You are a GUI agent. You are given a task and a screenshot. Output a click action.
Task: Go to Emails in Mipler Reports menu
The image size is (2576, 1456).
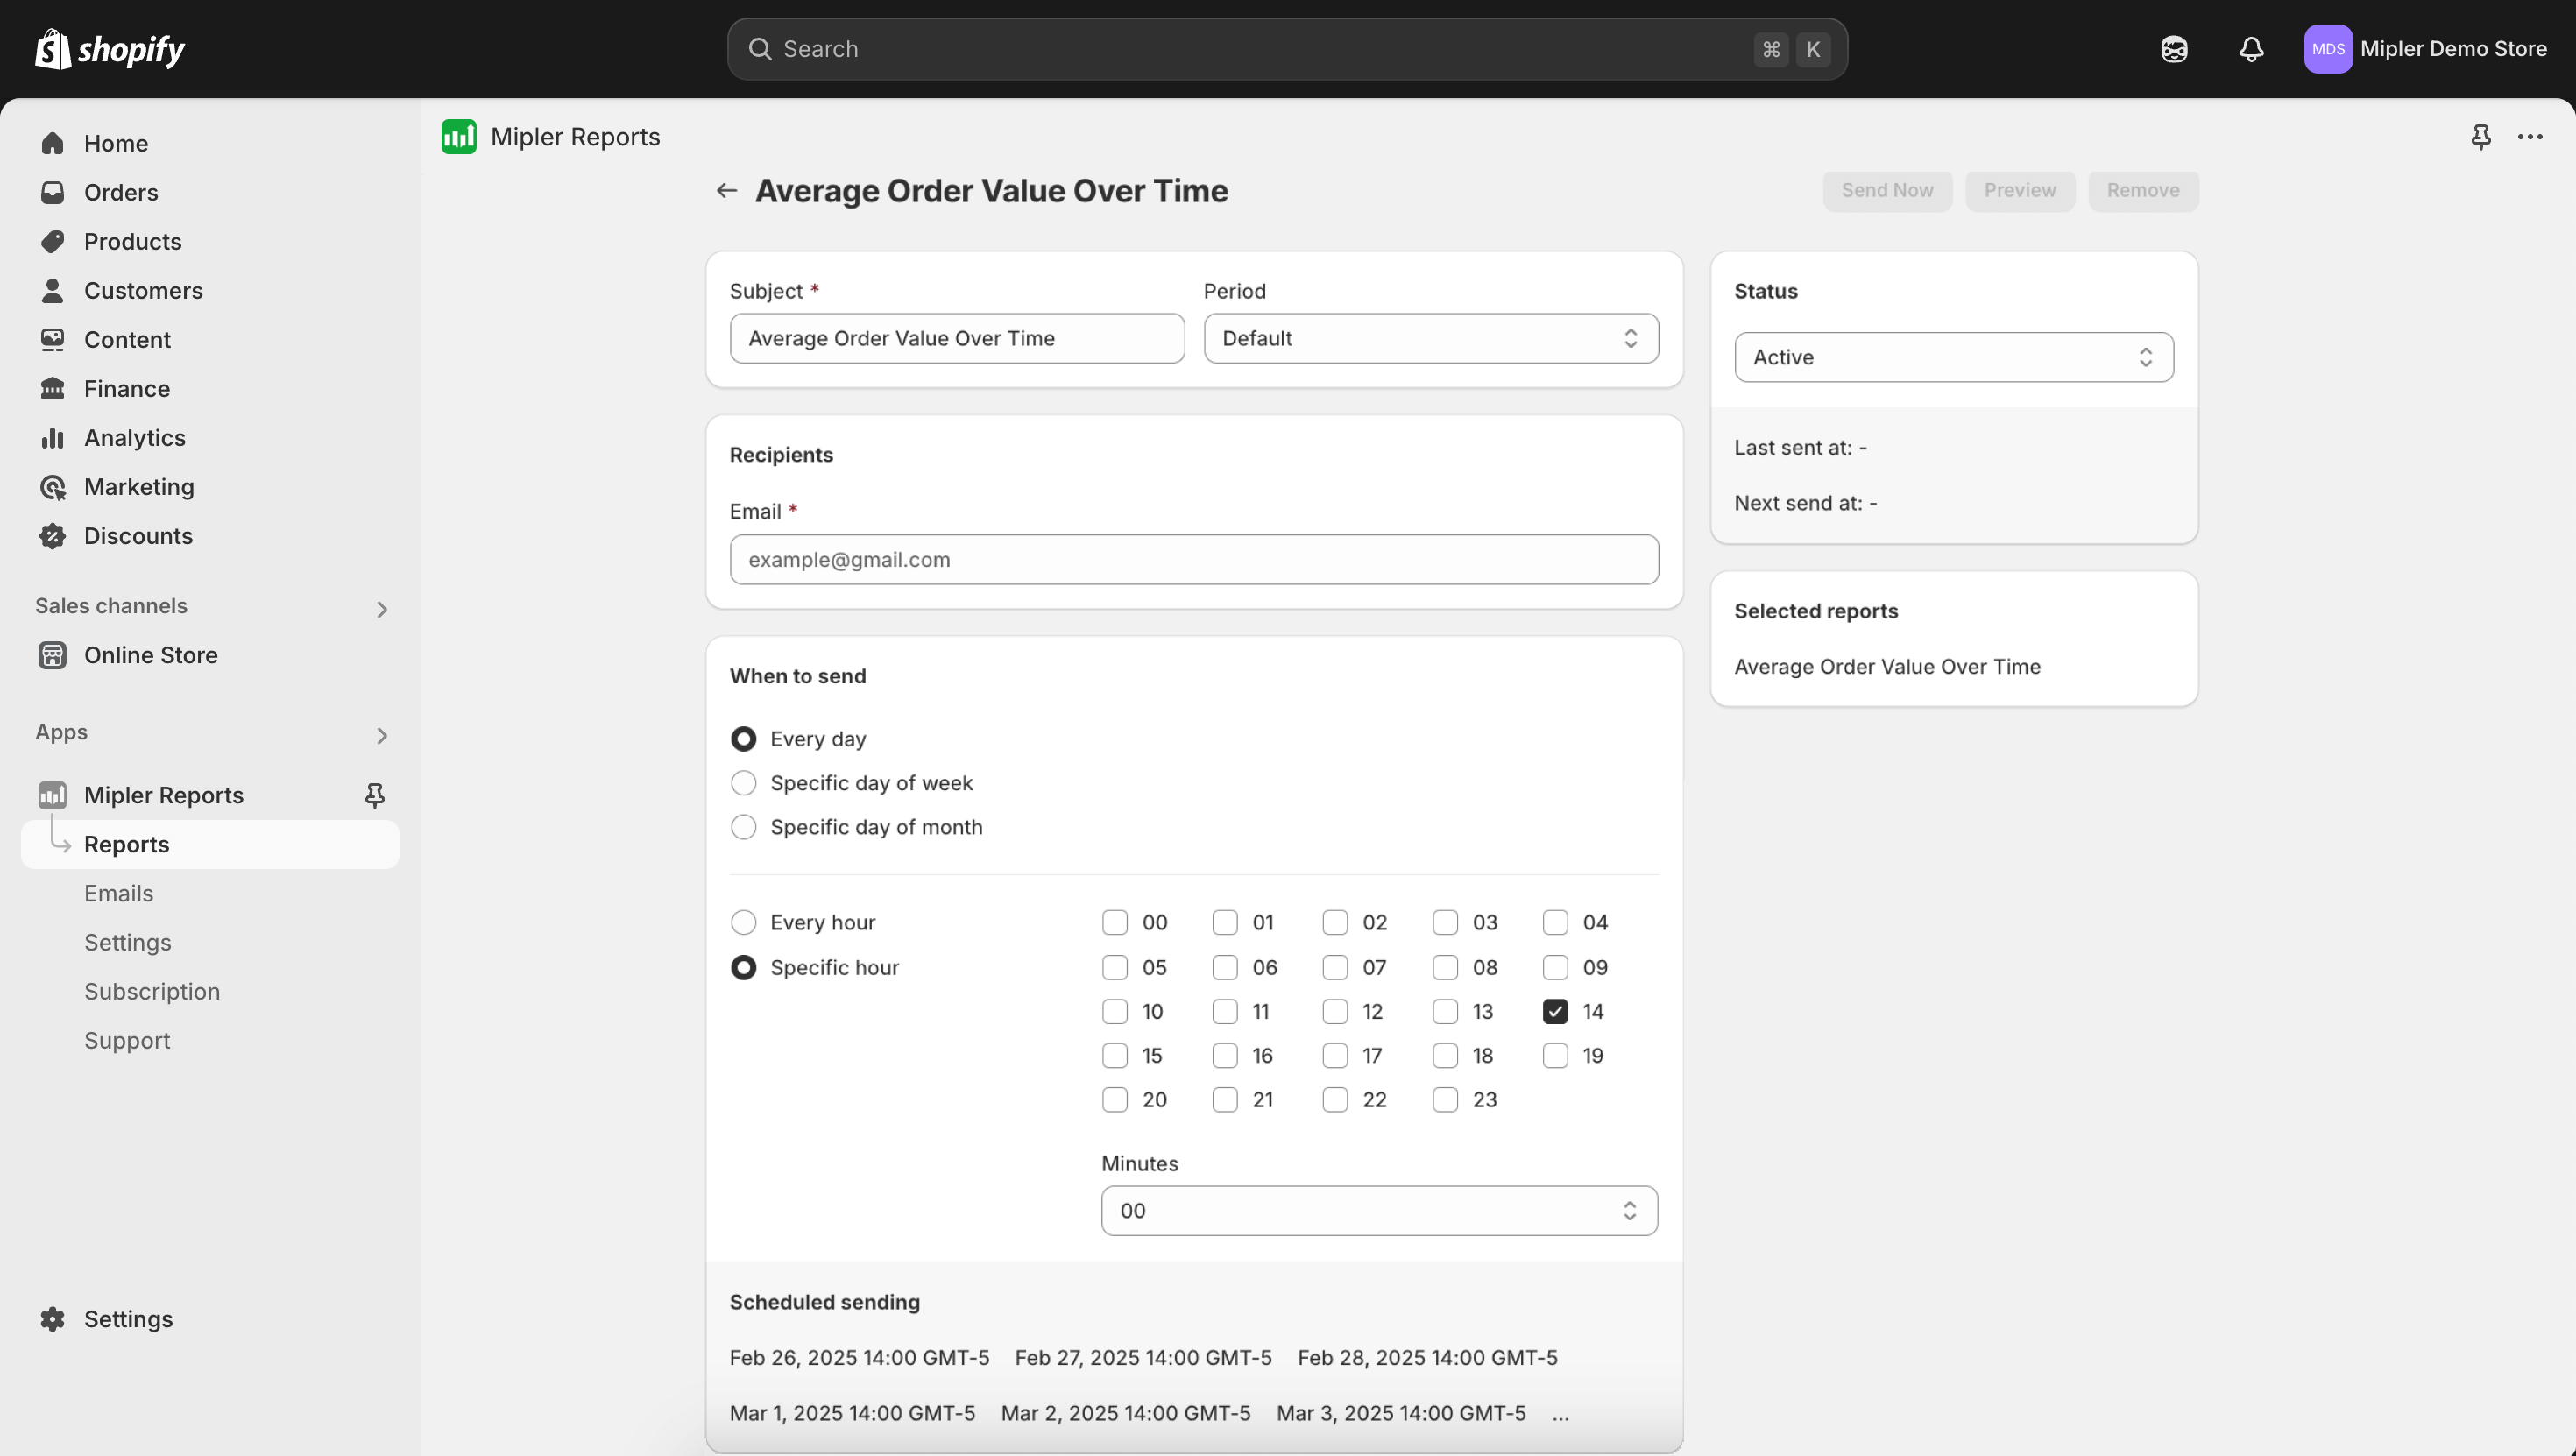click(x=118, y=893)
